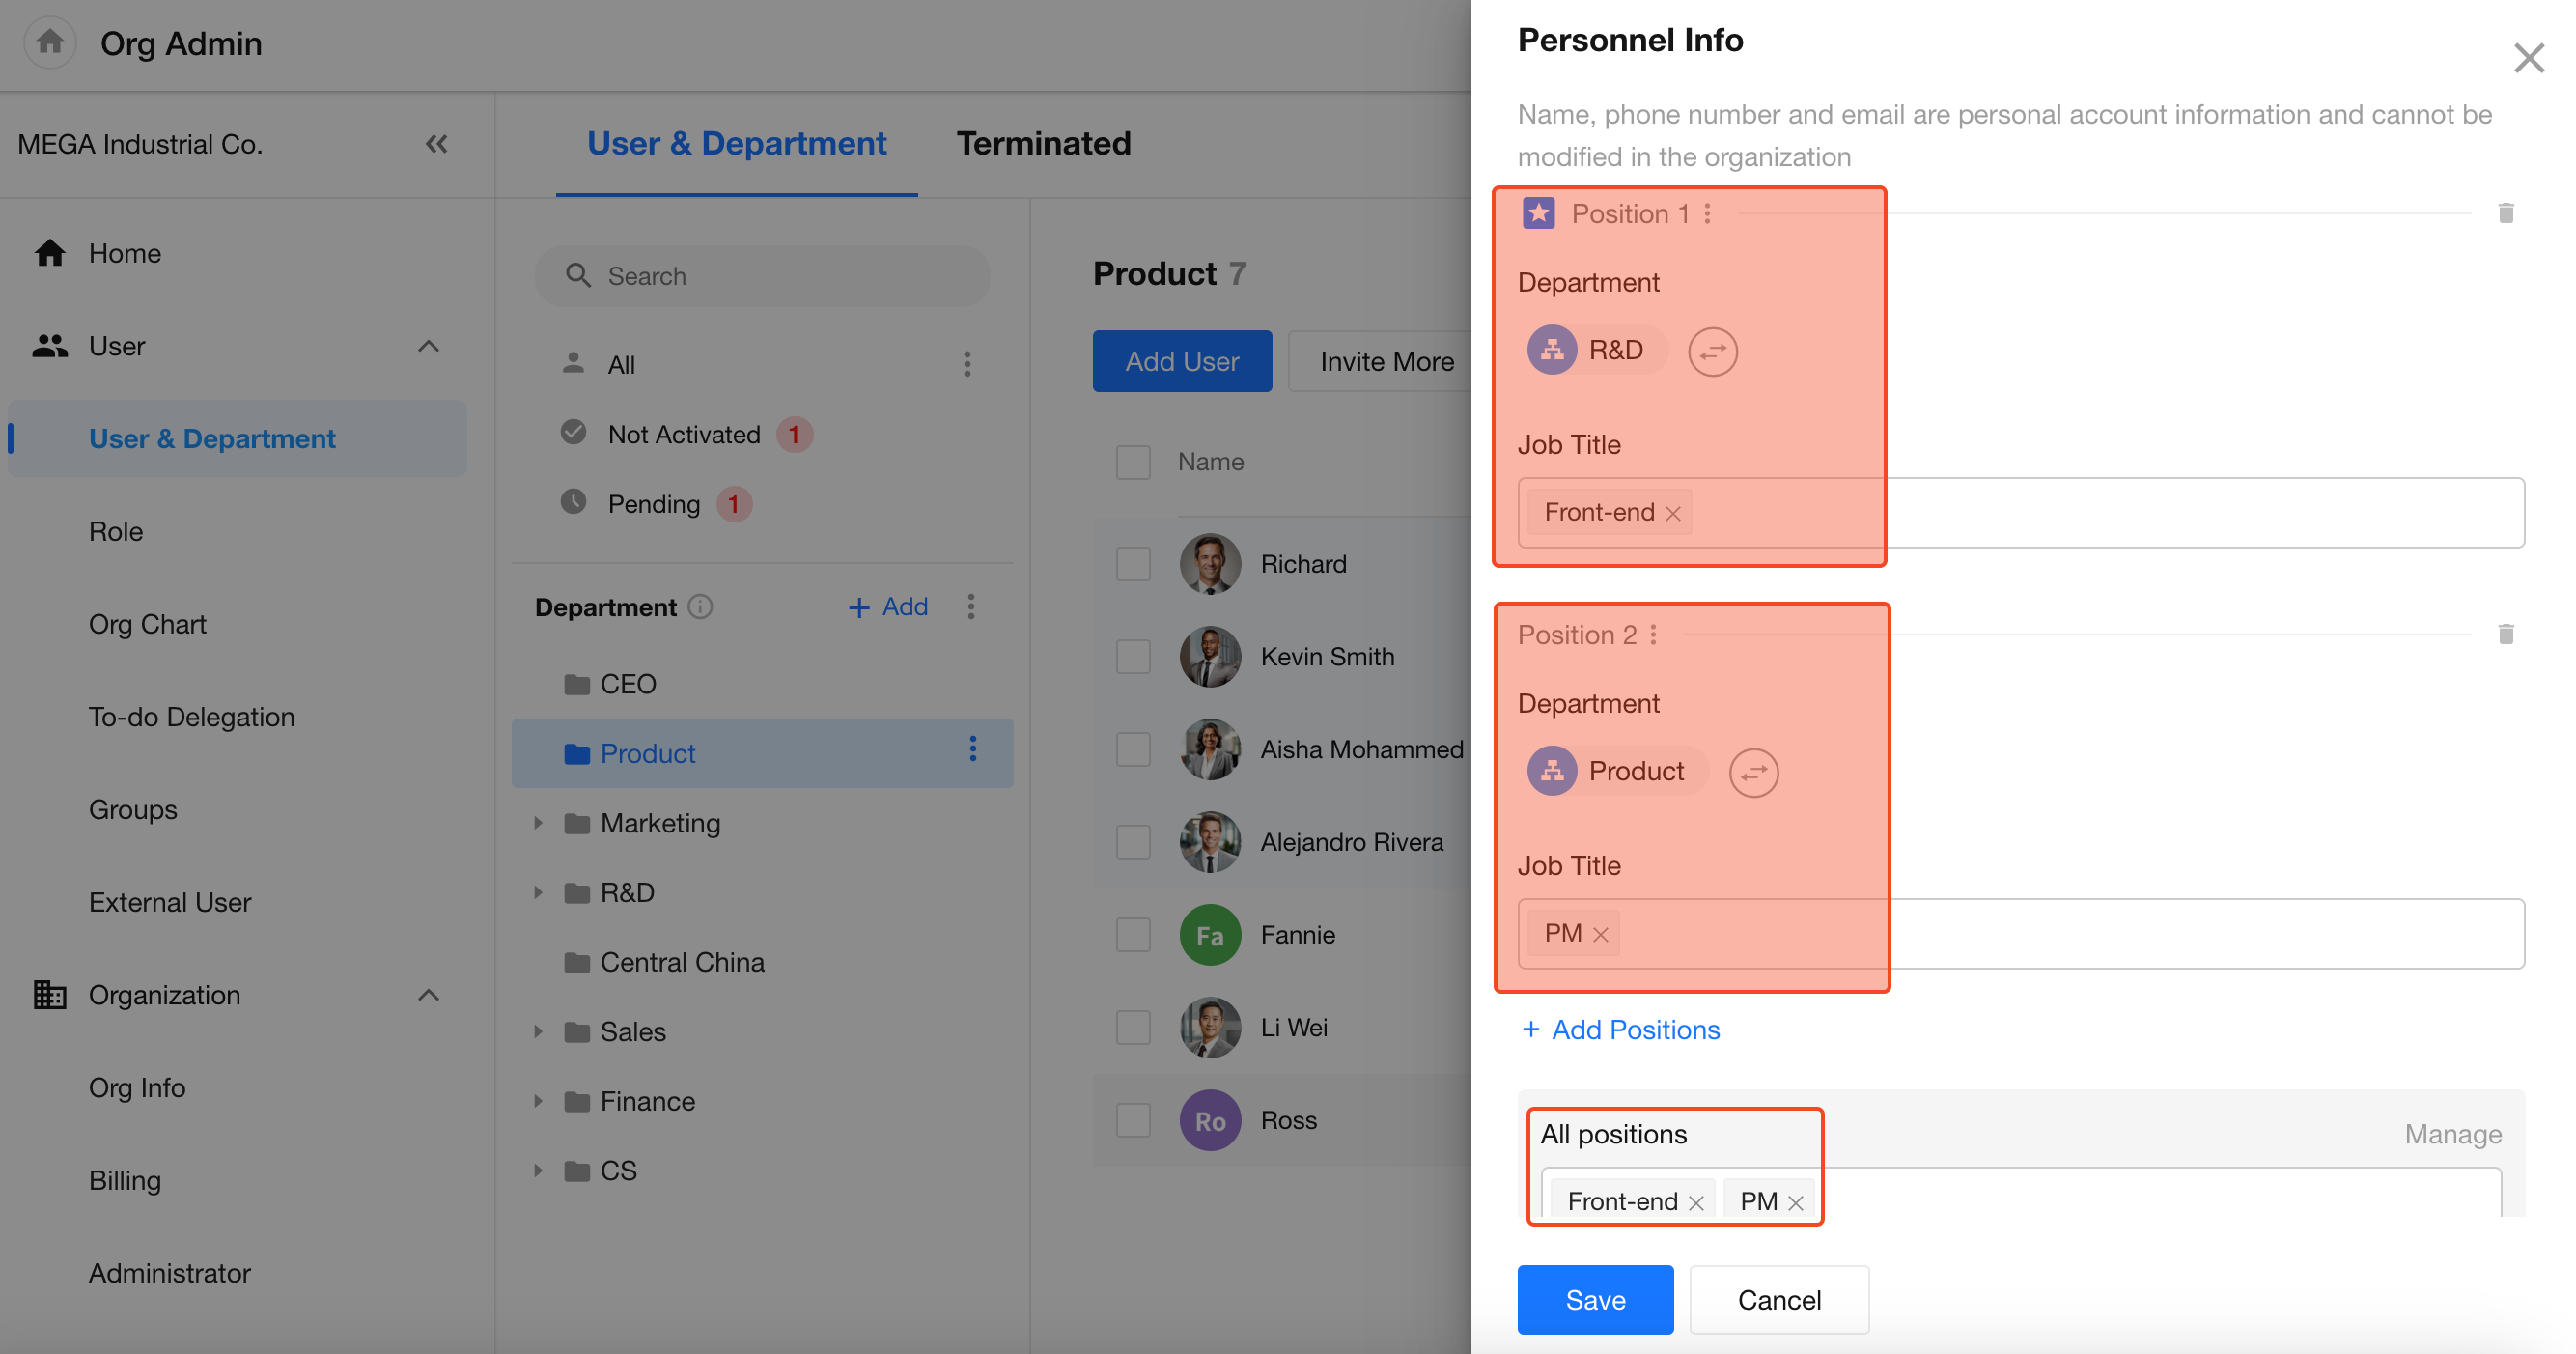Screen dimensions: 2576x1354
Task: Delete Position 1 with trash icon
Action: (2505, 213)
